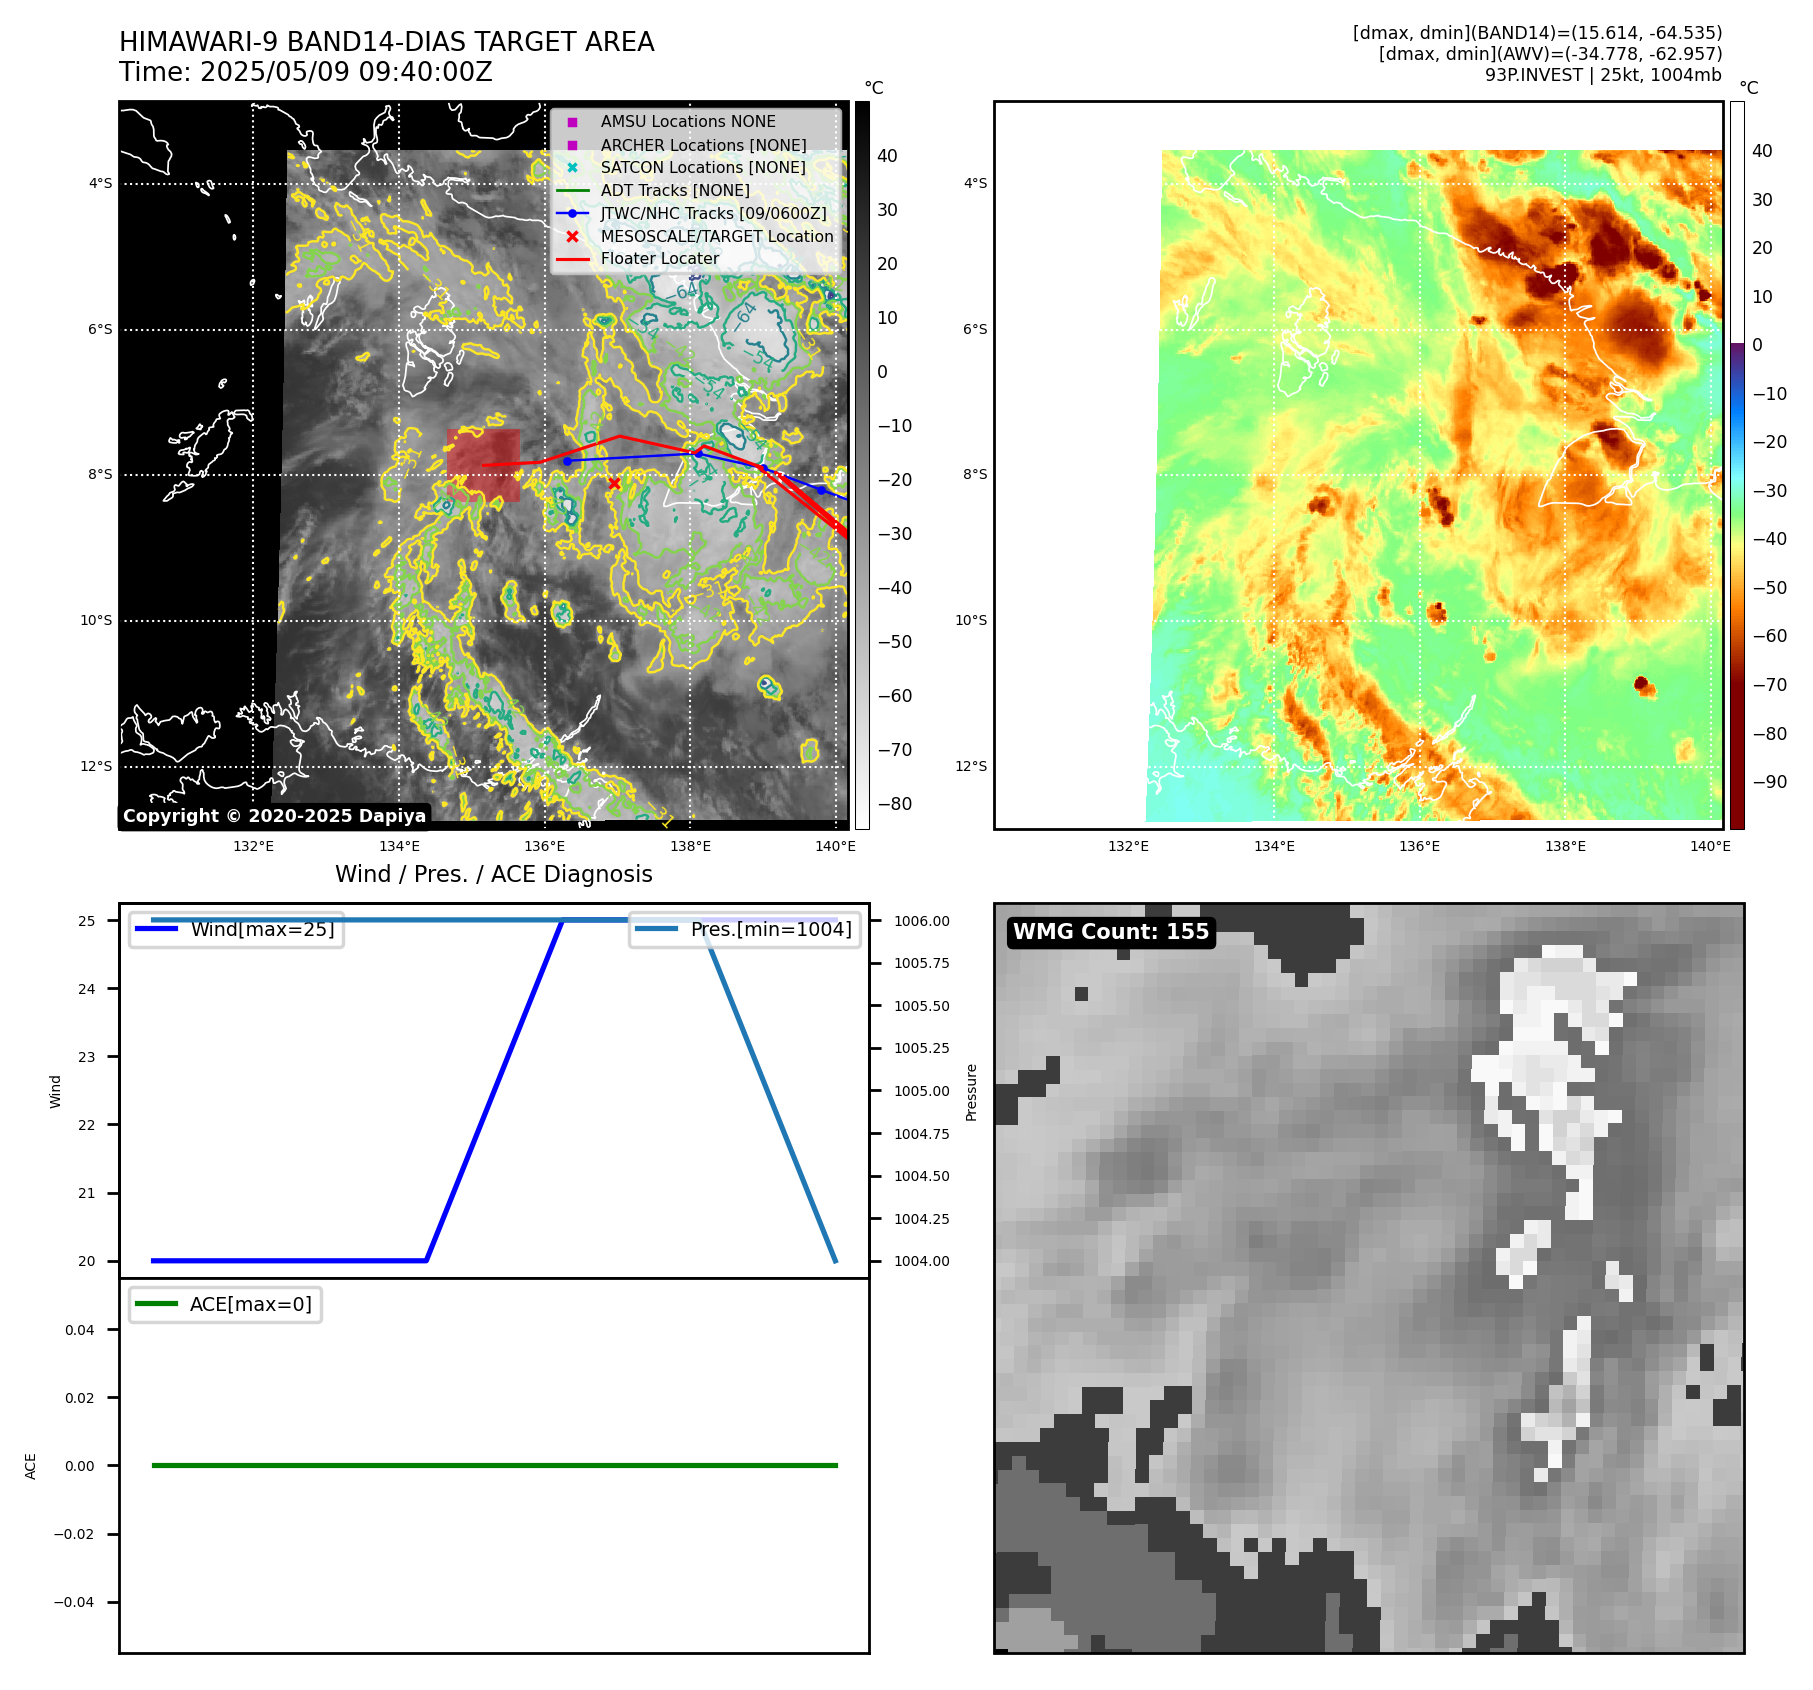Click the 'WMG Count: 155' label
This screenshot has height=1690, width=1813.
1111,932
